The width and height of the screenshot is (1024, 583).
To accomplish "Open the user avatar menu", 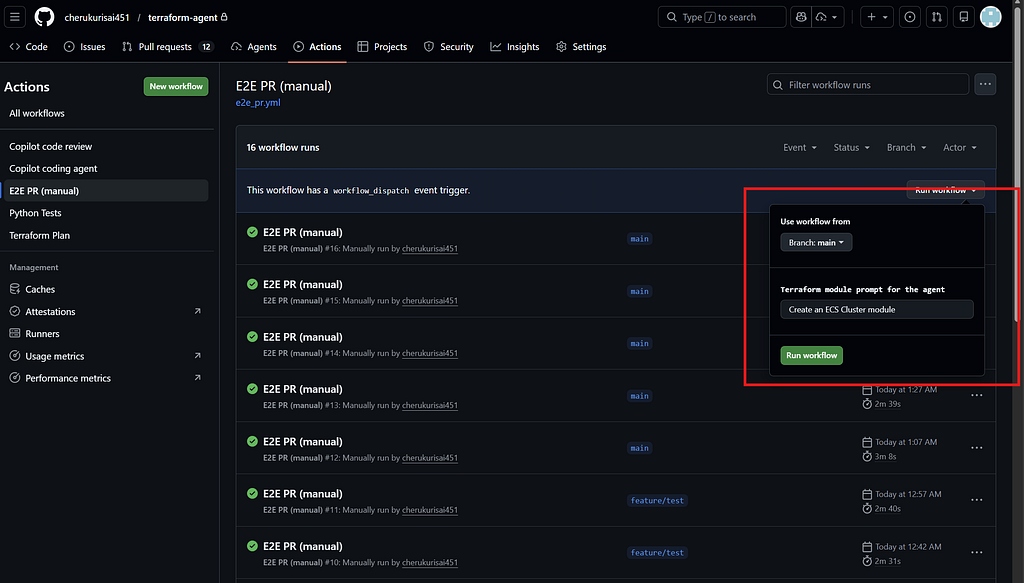I will pos(991,17).
